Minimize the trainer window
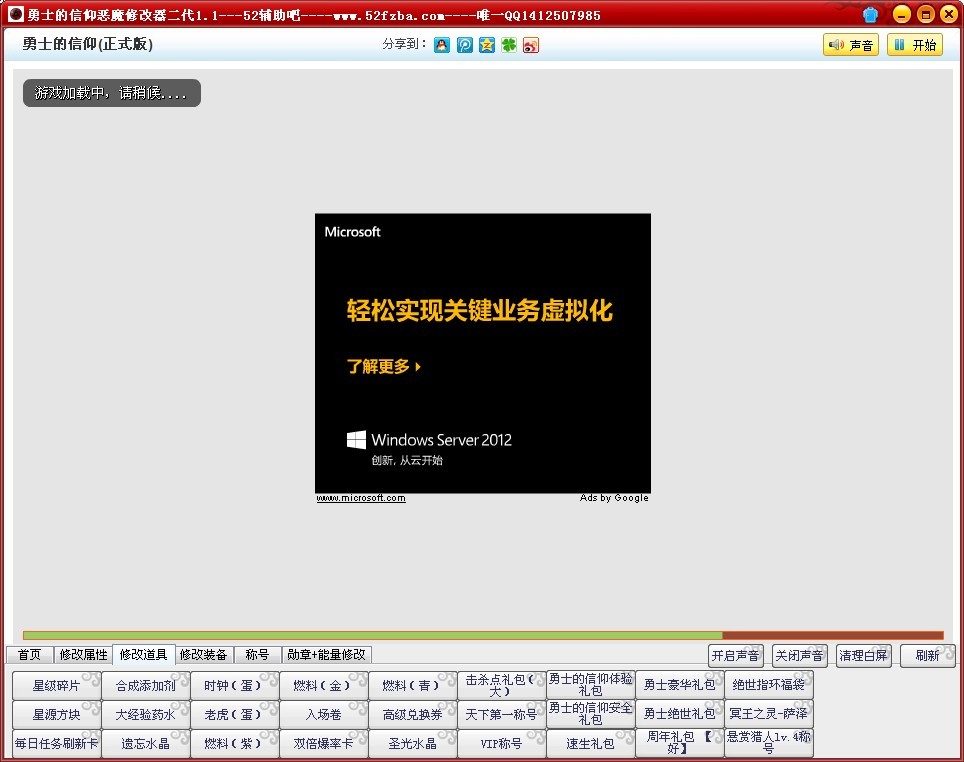964x762 pixels. click(x=901, y=14)
